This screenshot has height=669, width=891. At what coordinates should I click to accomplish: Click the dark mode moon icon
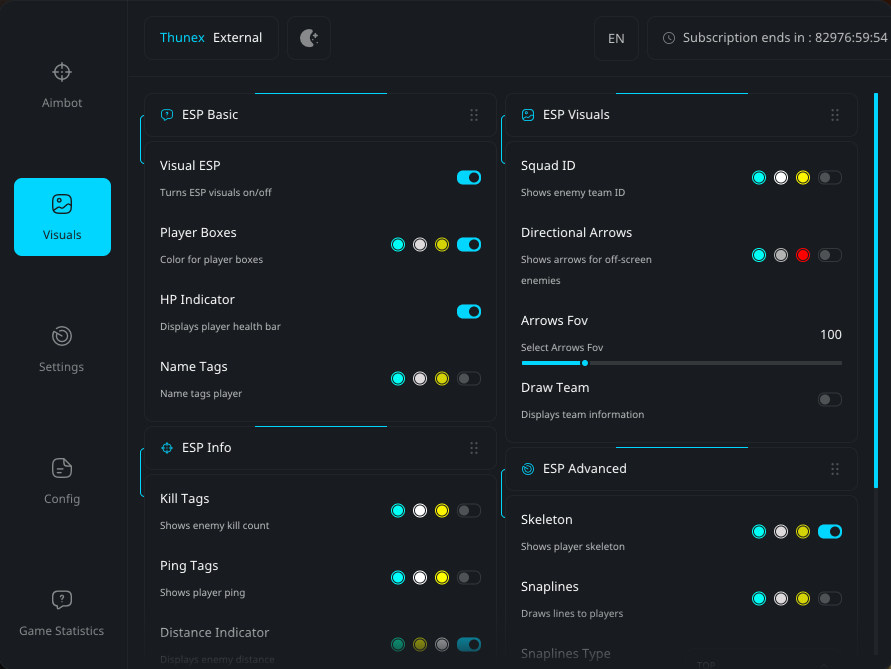(x=308, y=37)
